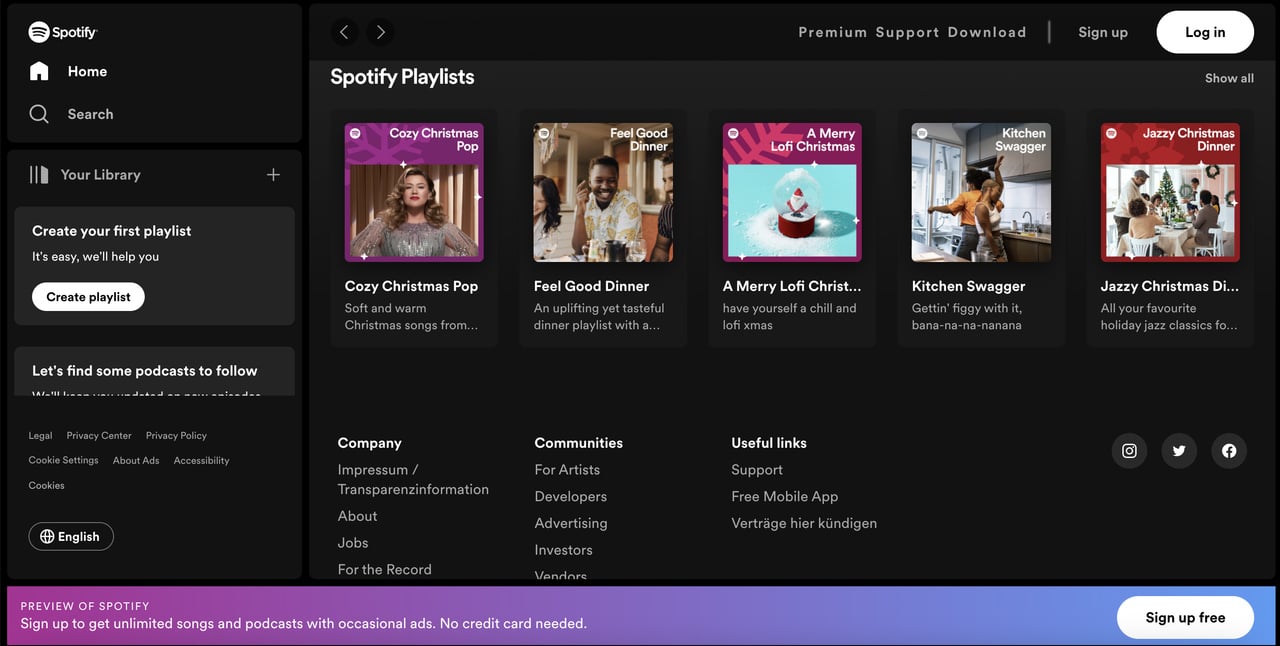Open Verträge hier kündigen link

(804, 523)
